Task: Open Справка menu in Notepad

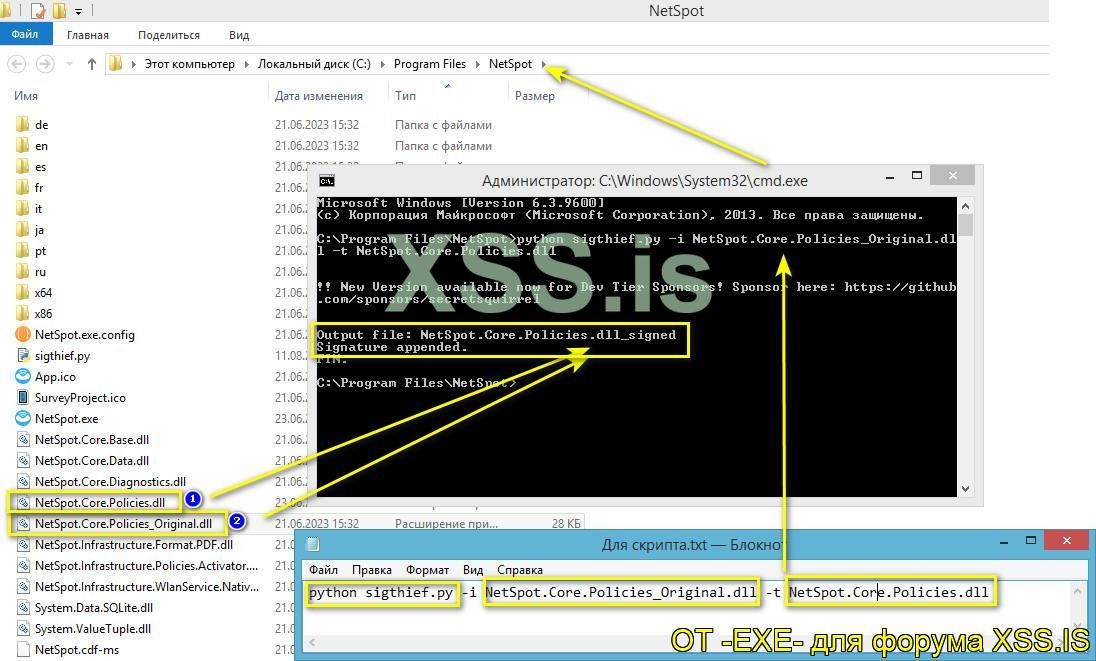Action: [519, 569]
